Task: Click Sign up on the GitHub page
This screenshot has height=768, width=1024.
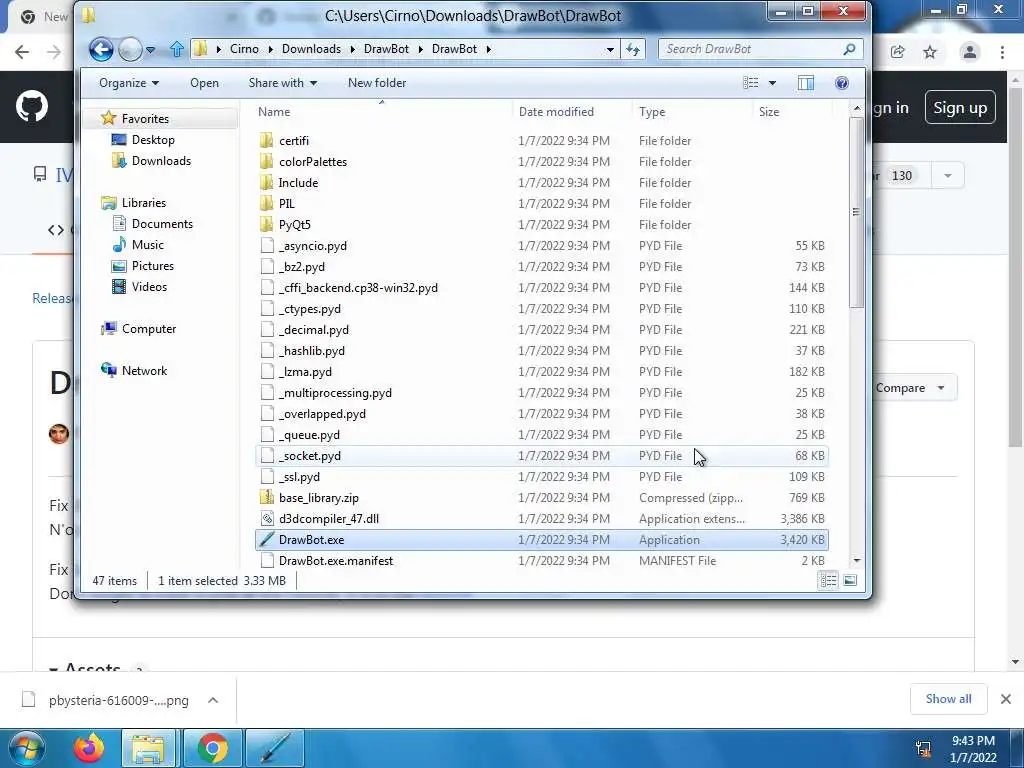Action: click(960, 107)
